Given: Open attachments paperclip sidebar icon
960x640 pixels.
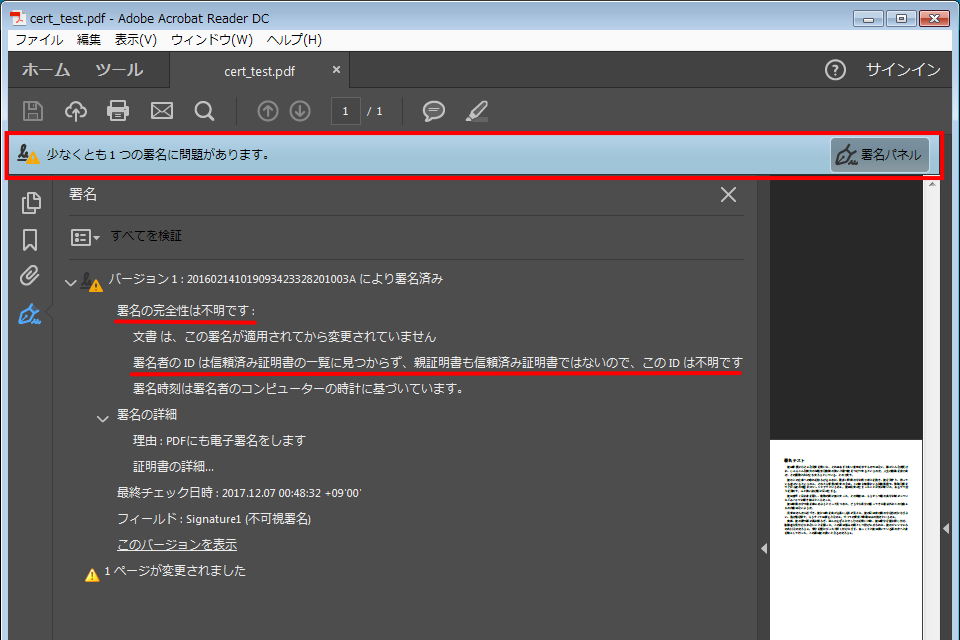Looking at the screenshot, I should click(29, 276).
